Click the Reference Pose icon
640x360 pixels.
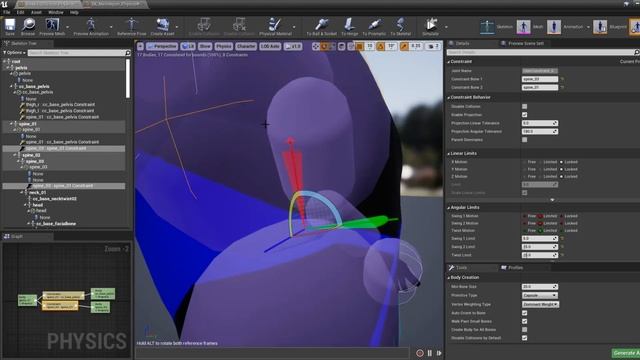[131, 25]
